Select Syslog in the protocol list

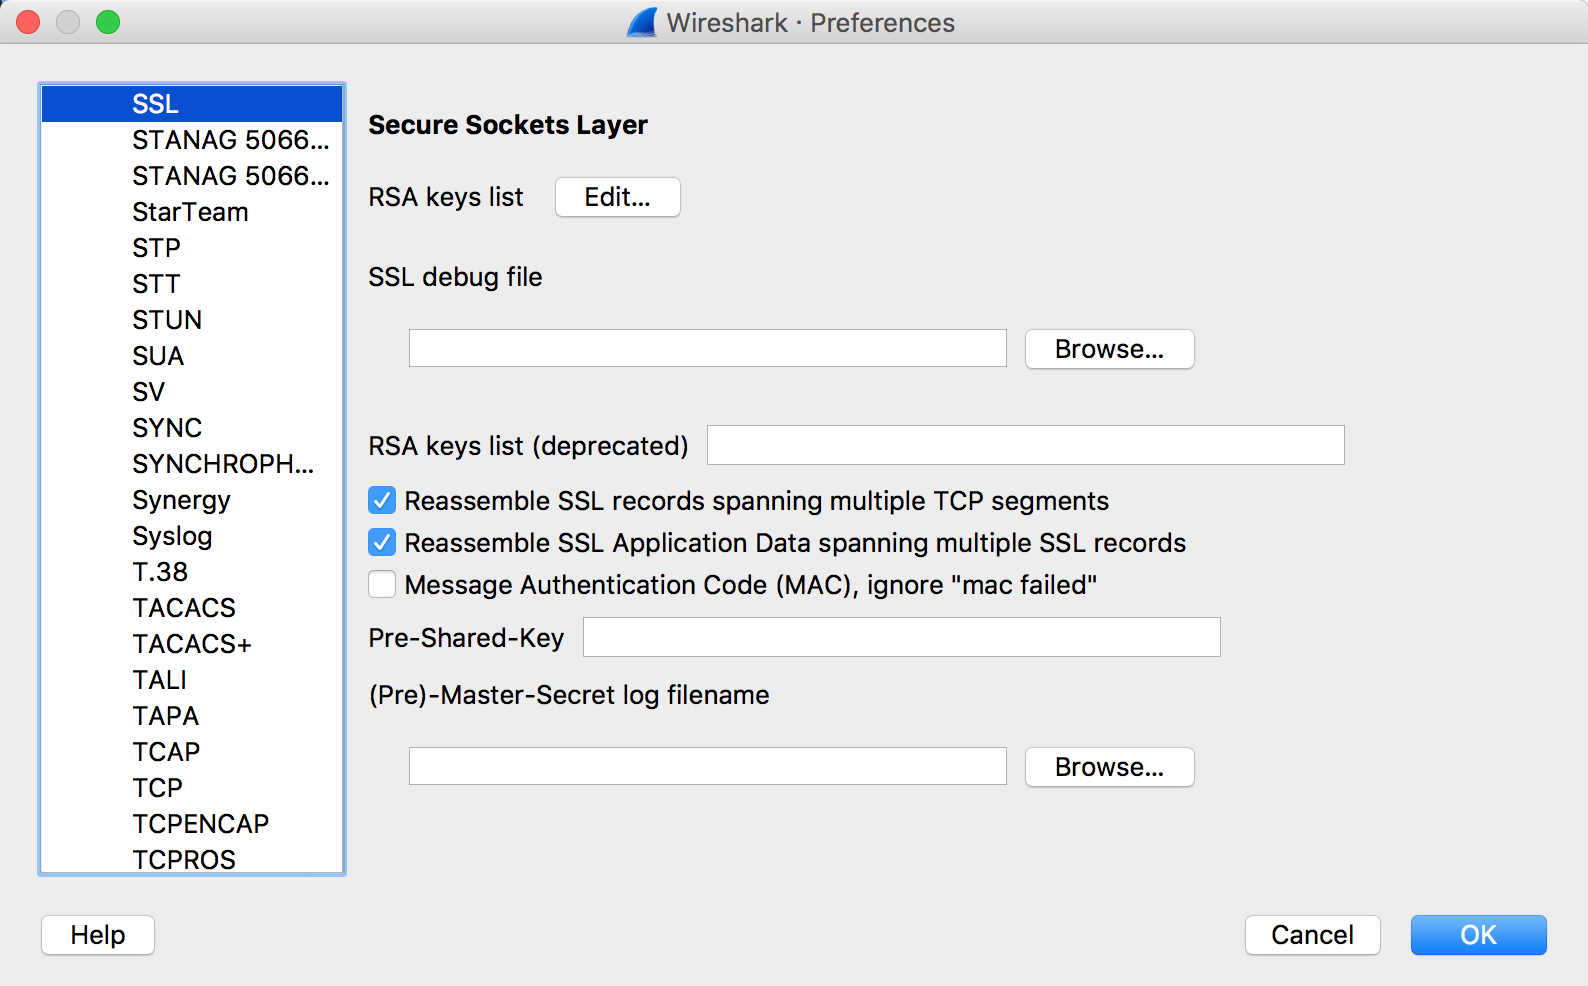[x=172, y=536]
